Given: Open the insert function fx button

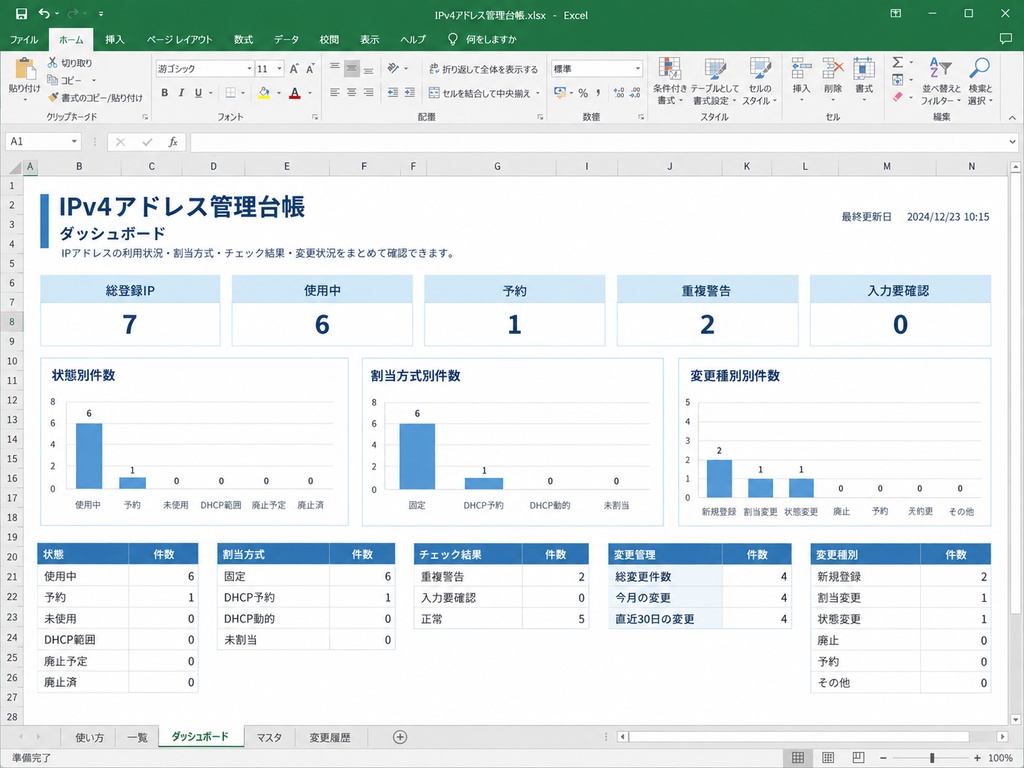Looking at the screenshot, I should click(x=173, y=142).
